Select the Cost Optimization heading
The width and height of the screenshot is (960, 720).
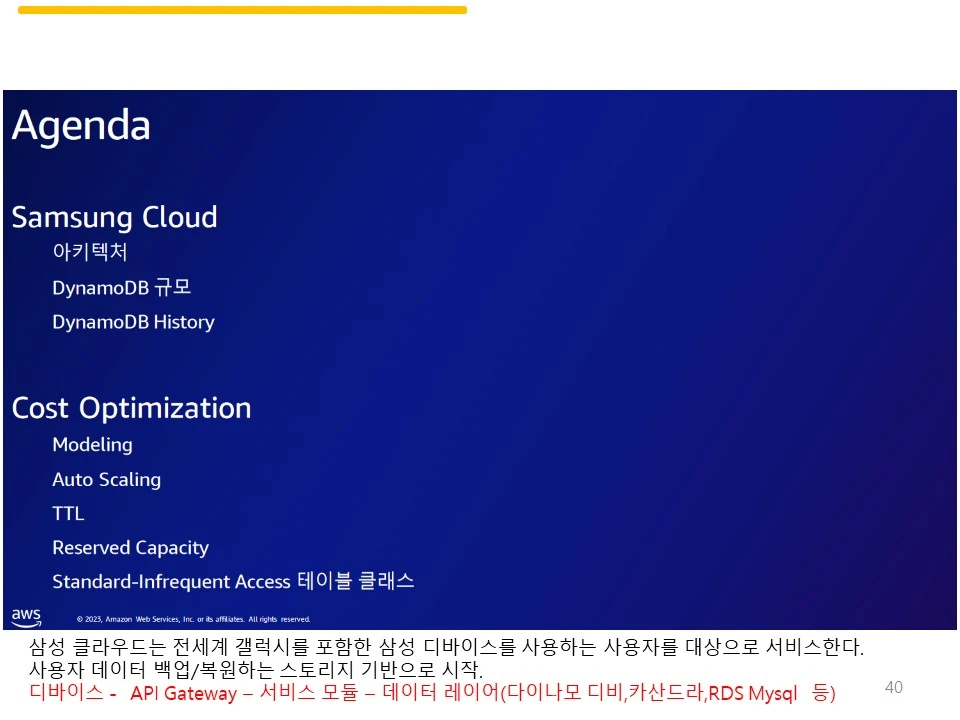click(132, 408)
